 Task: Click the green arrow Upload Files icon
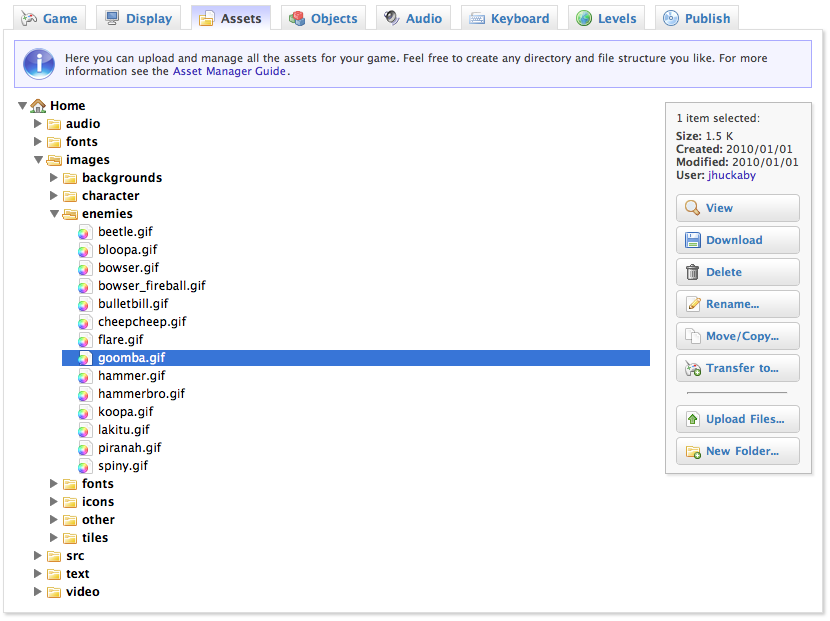coord(692,419)
